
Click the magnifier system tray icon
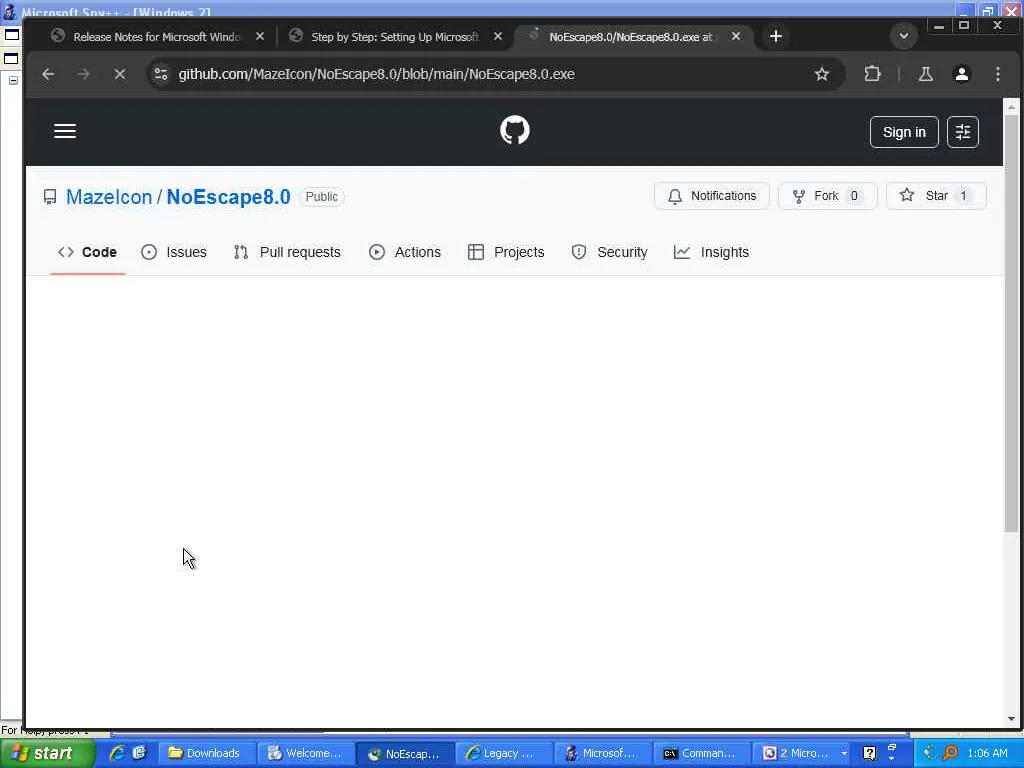tap(950, 754)
